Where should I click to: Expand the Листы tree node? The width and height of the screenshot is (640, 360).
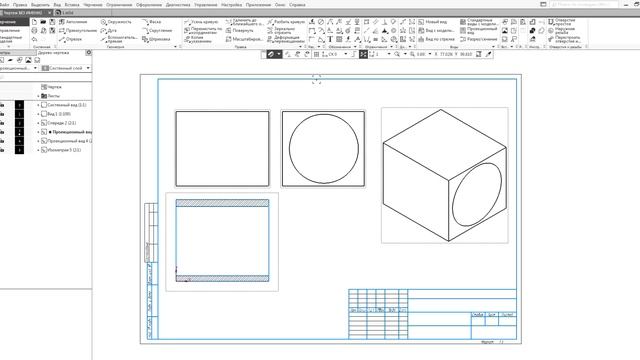coord(39,96)
